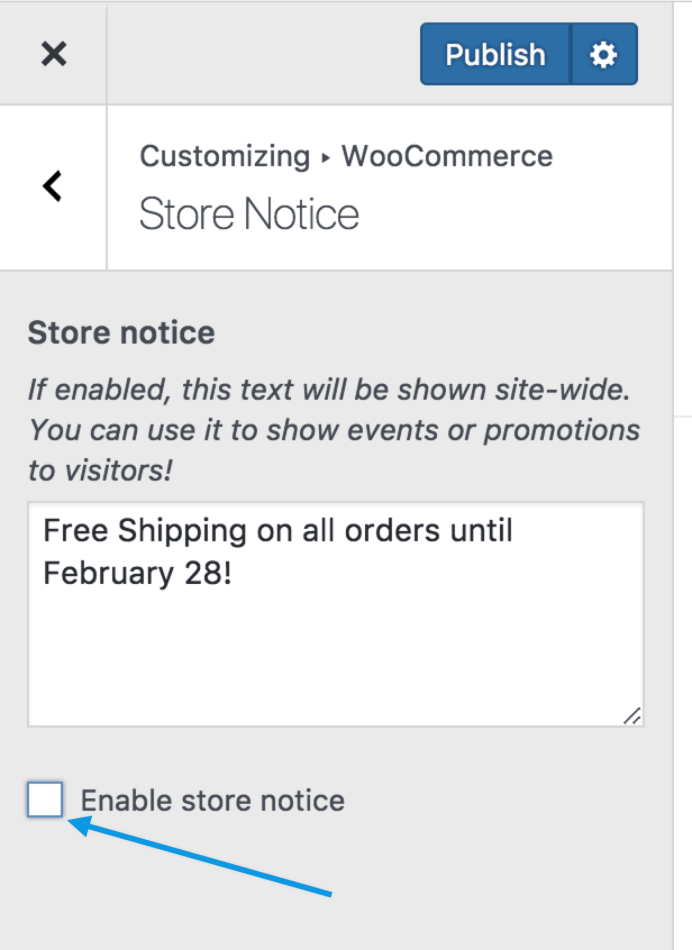Grab the textarea resize handle corner

click(631, 715)
